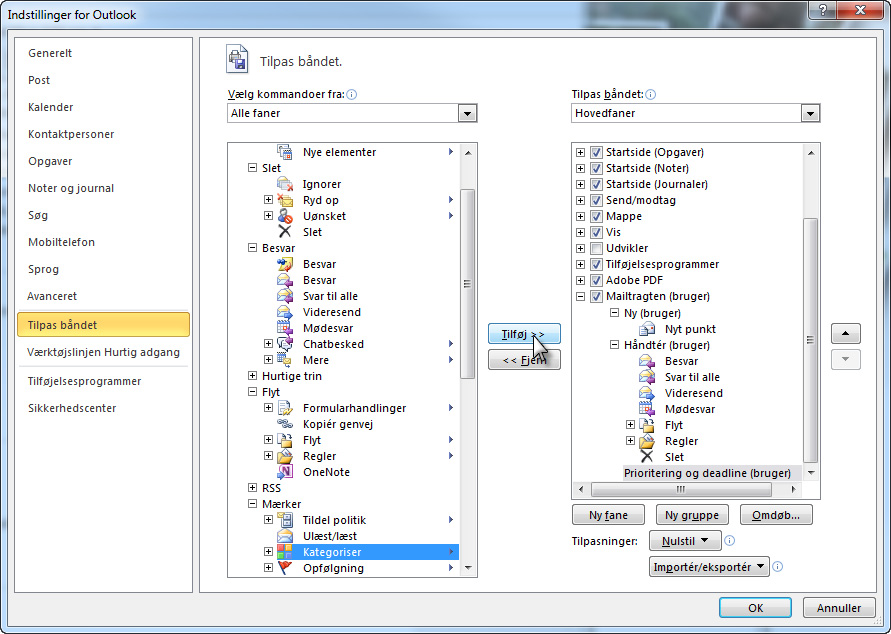Toggle the Startside (Noter) checkbox
The width and height of the screenshot is (891, 634).
(x=596, y=168)
